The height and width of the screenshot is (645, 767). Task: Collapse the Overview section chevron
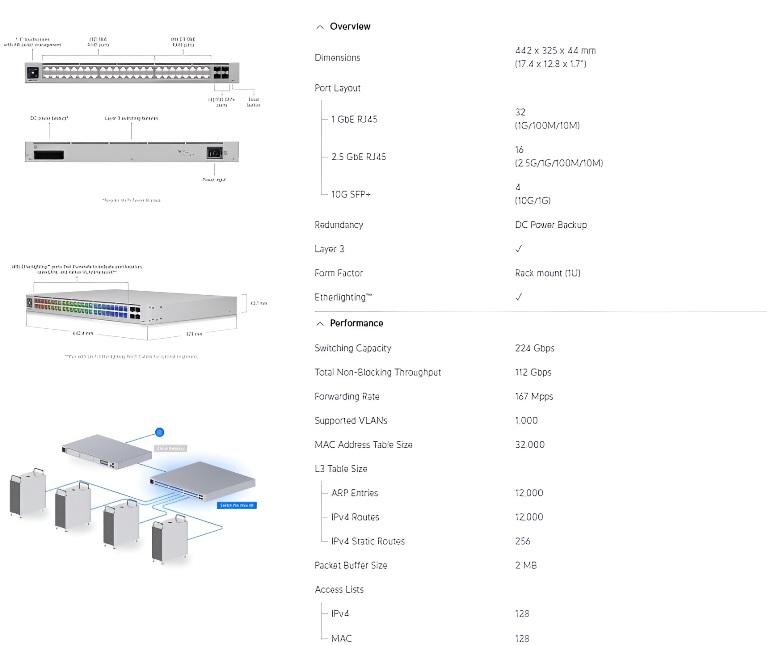click(319, 27)
